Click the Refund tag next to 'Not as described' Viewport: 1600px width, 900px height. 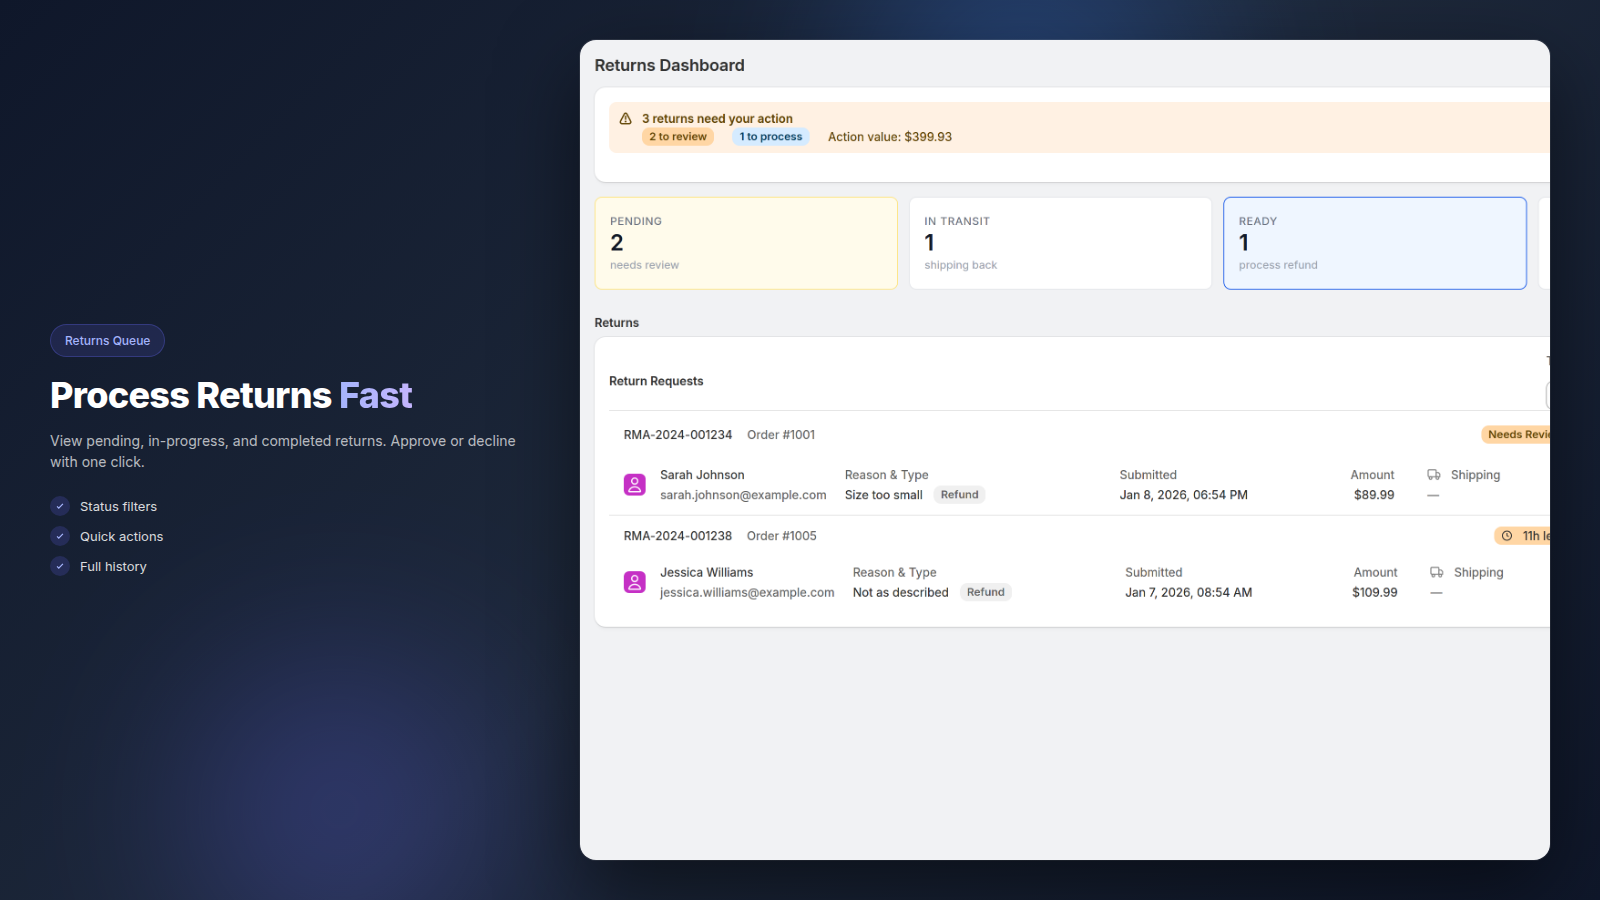click(985, 592)
